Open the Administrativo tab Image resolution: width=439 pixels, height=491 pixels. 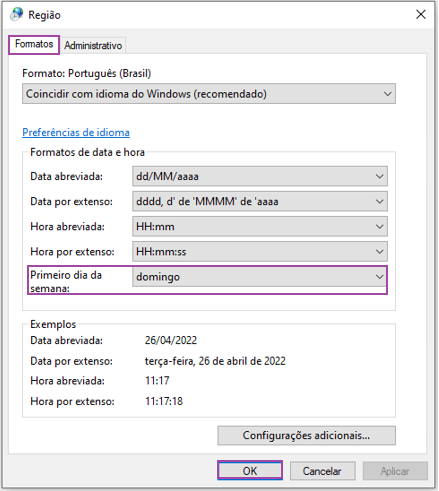point(93,45)
